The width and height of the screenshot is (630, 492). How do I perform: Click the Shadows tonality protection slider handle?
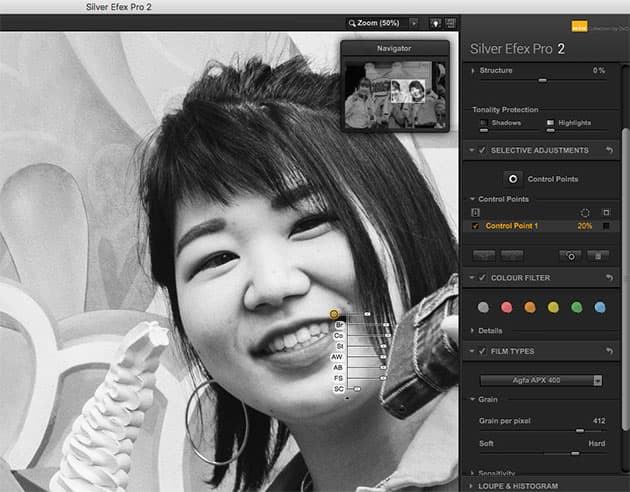pos(484,131)
